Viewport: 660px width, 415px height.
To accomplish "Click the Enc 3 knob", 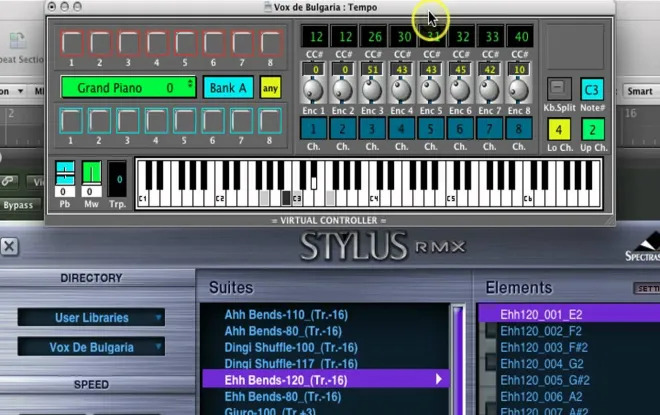I will tap(372, 90).
